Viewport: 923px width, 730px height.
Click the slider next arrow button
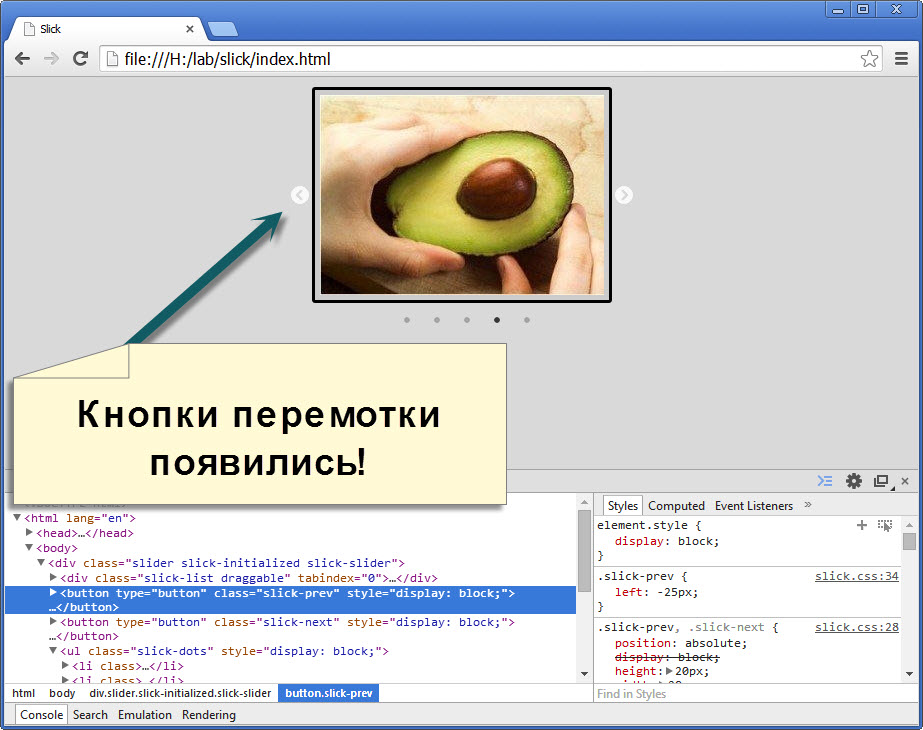click(x=624, y=195)
